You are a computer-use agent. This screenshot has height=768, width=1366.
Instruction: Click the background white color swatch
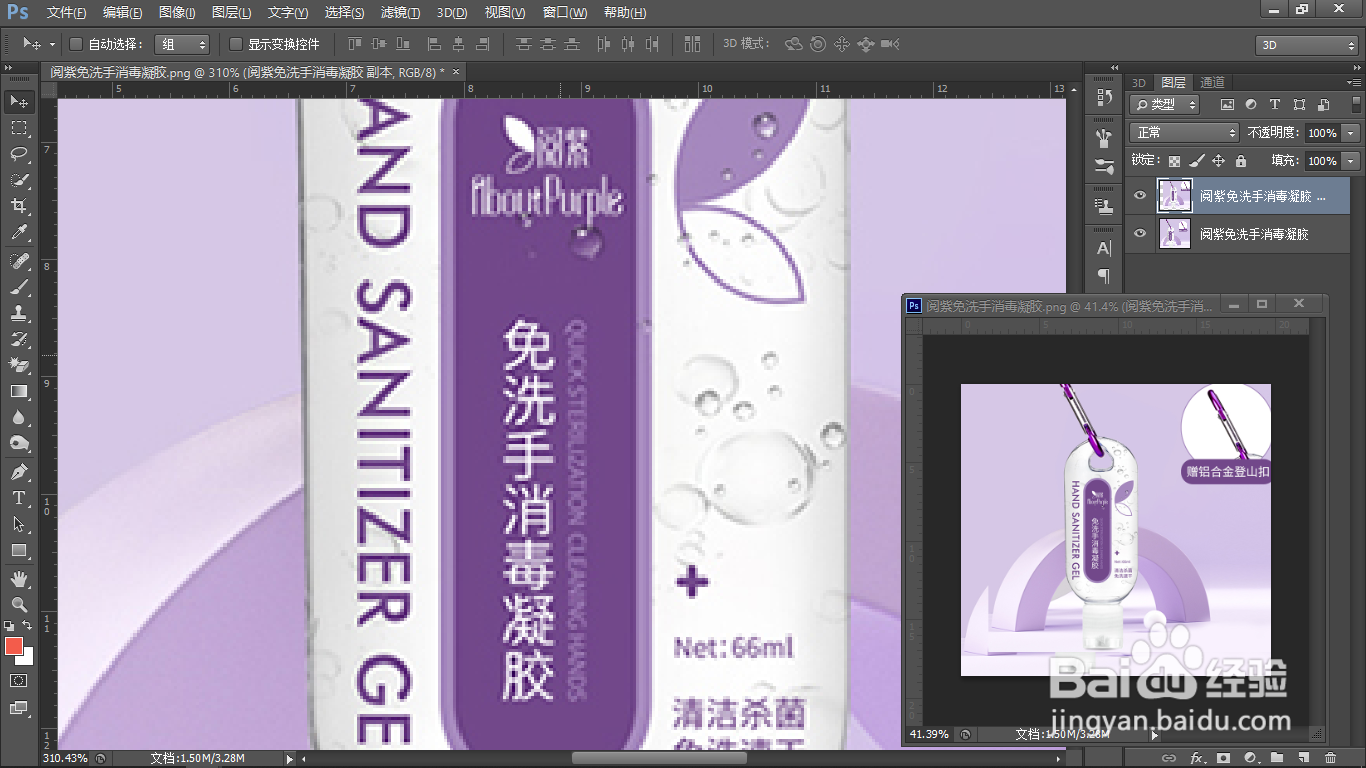click(27, 659)
